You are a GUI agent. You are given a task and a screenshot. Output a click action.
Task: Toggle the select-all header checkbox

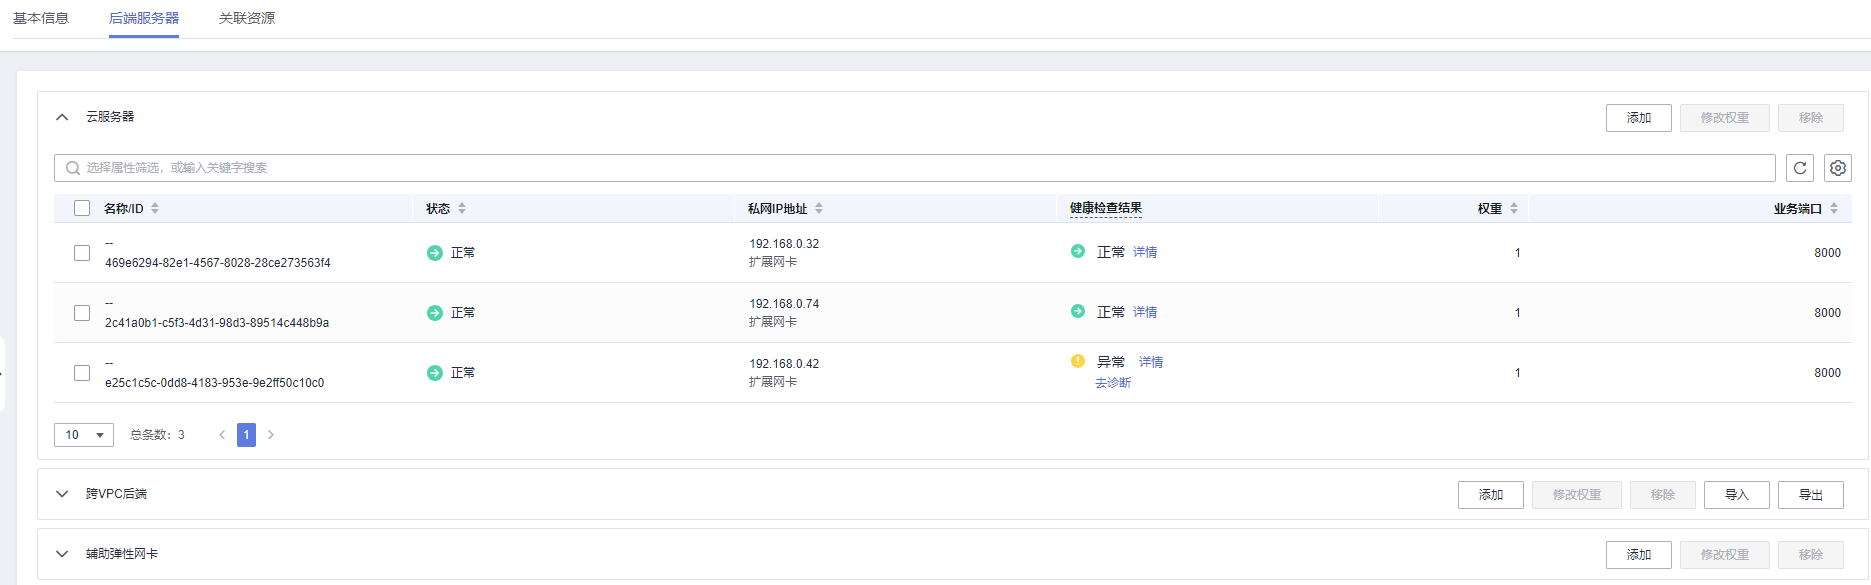pos(82,209)
